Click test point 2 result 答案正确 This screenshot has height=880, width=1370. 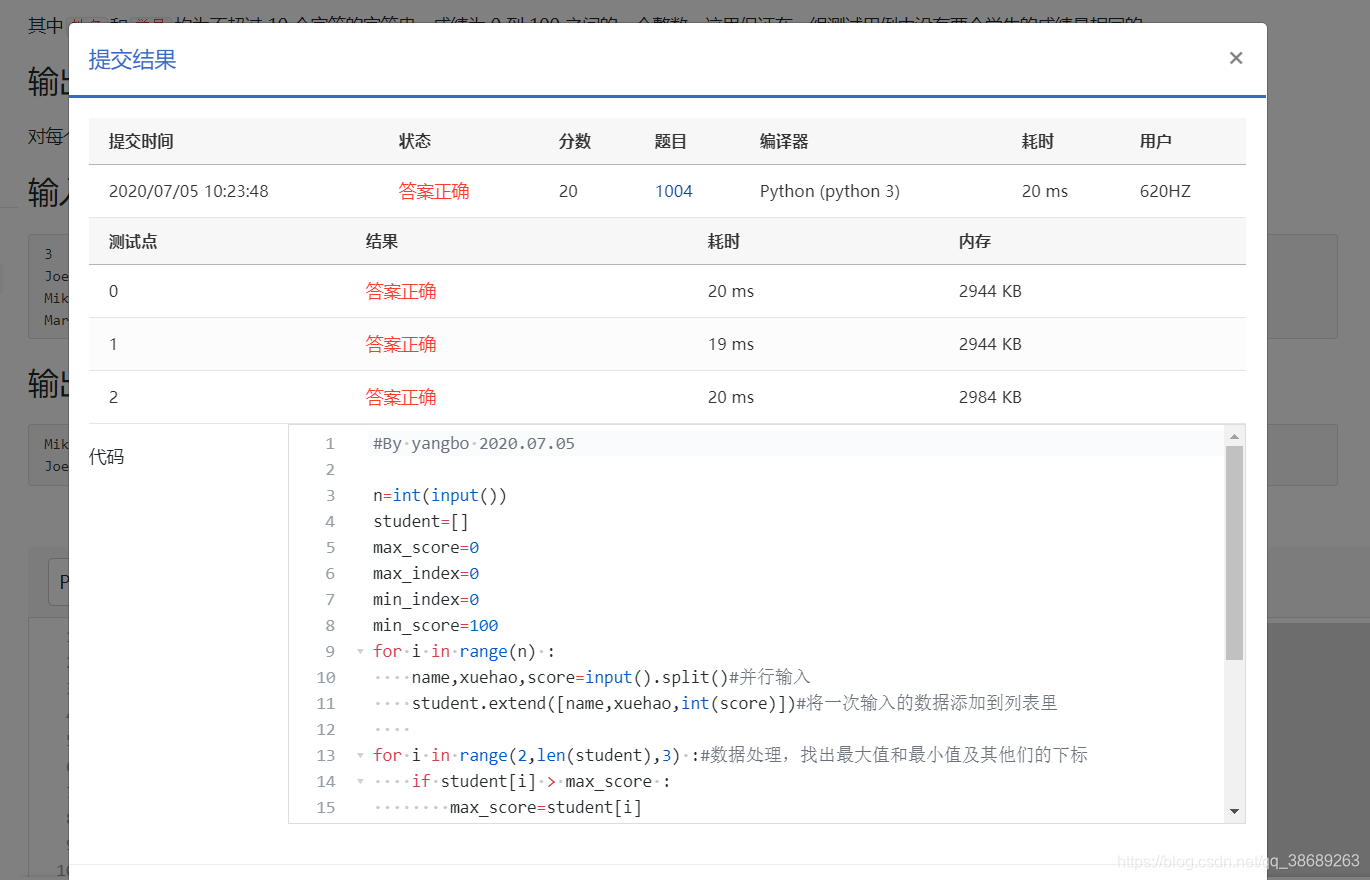pos(401,397)
